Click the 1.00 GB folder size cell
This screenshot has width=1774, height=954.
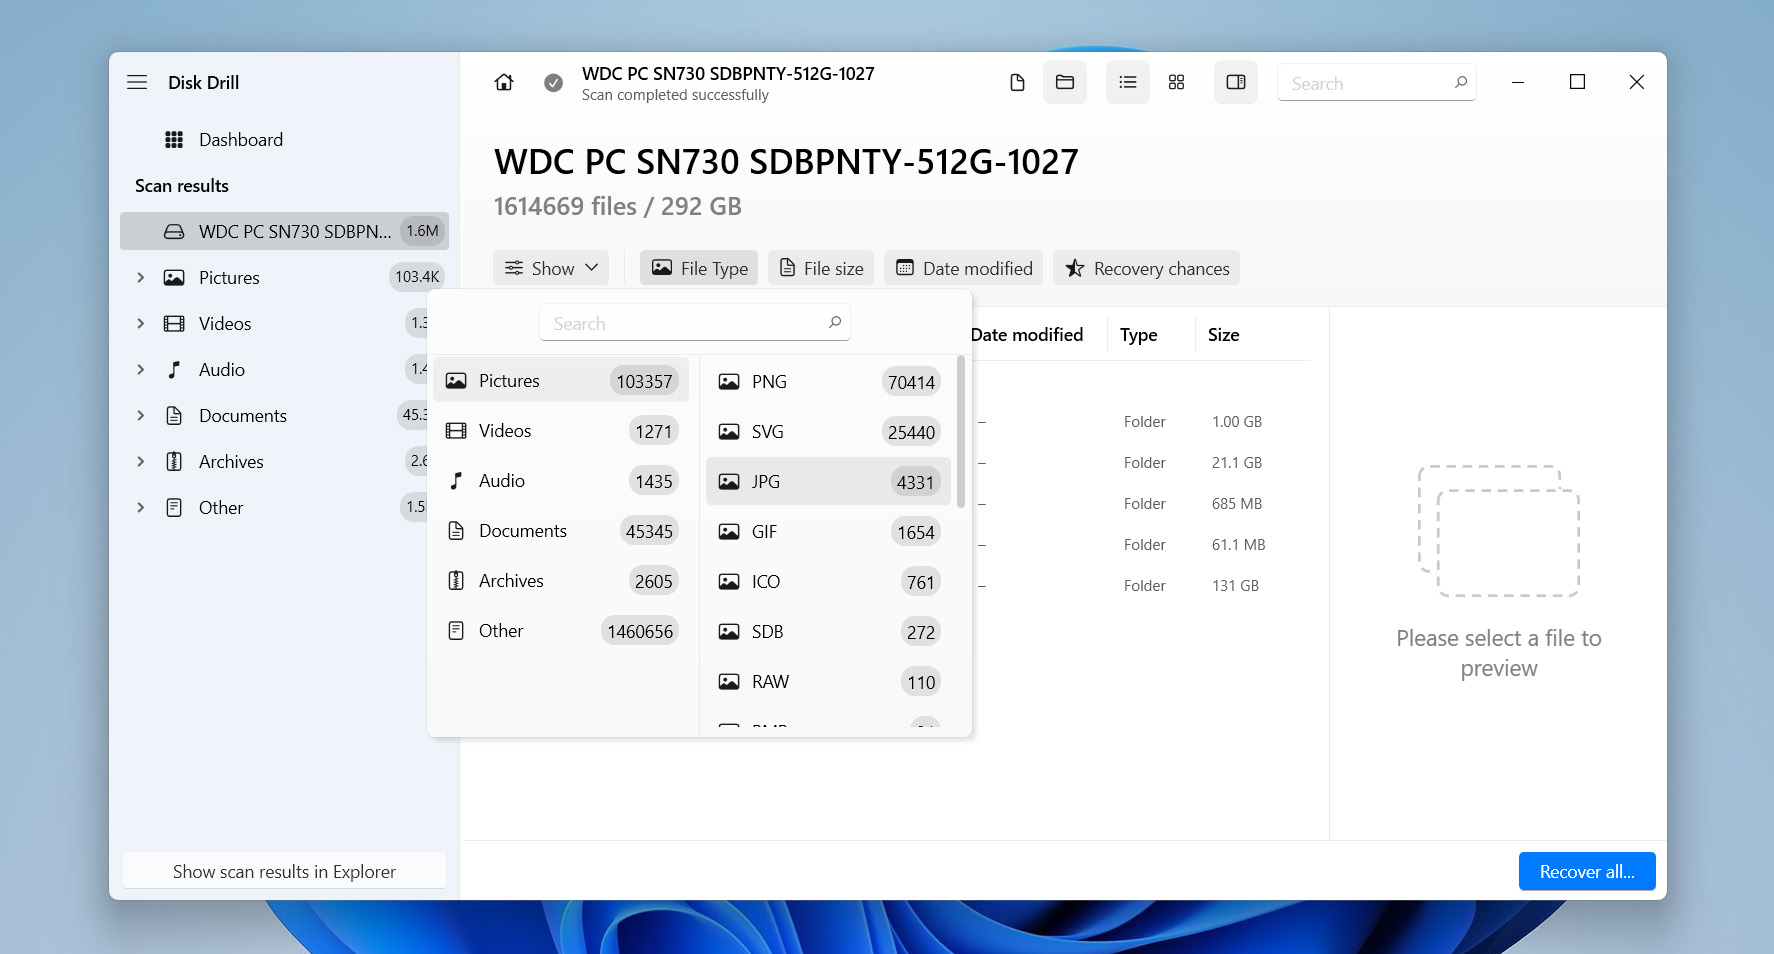pyautogui.click(x=1237, y=422)
